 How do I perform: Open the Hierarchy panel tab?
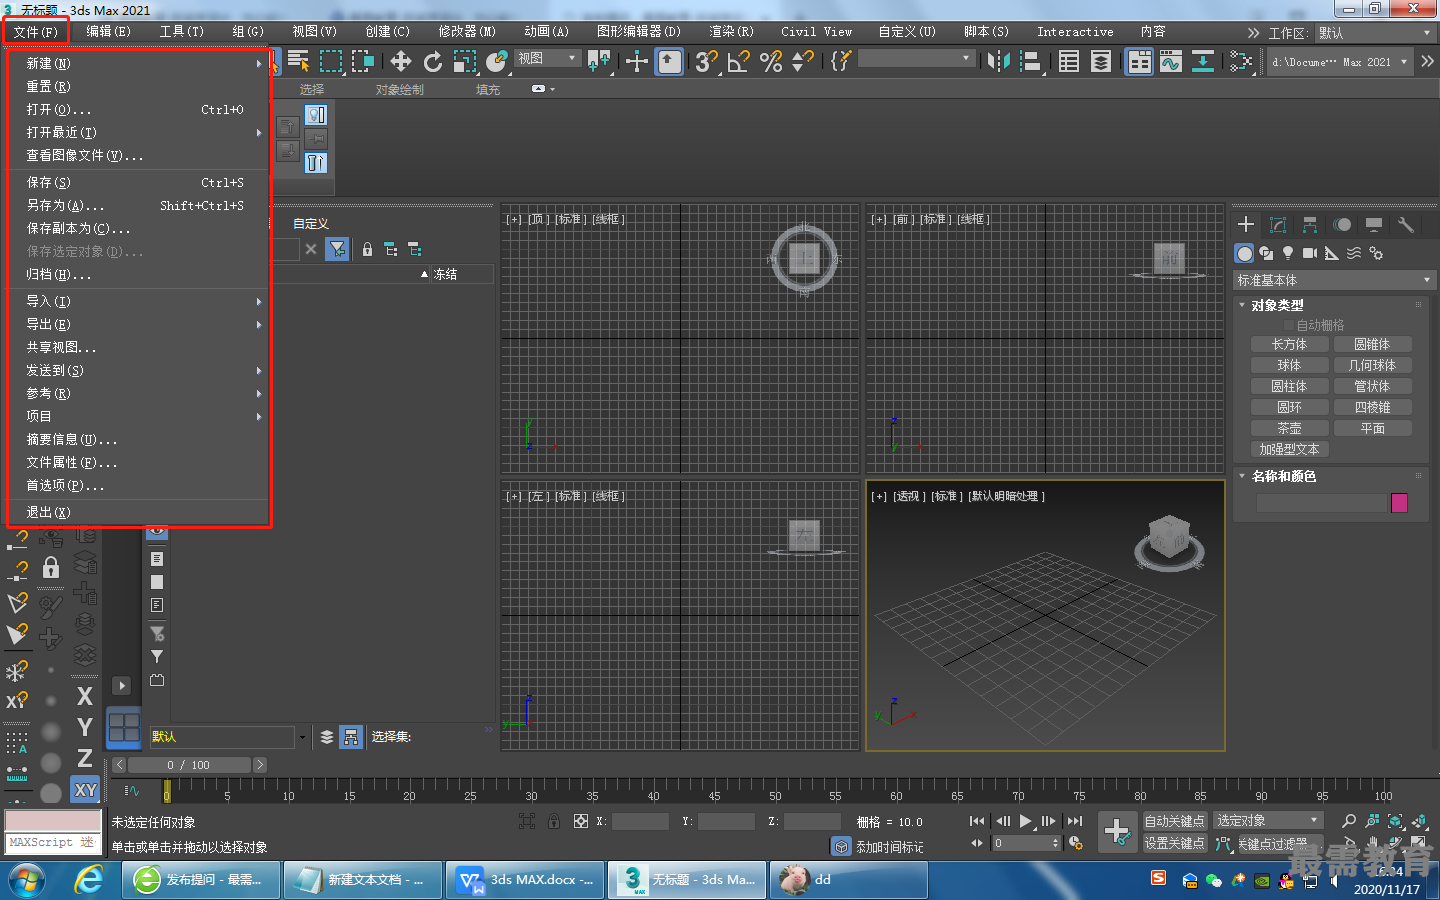[1310, 225]
